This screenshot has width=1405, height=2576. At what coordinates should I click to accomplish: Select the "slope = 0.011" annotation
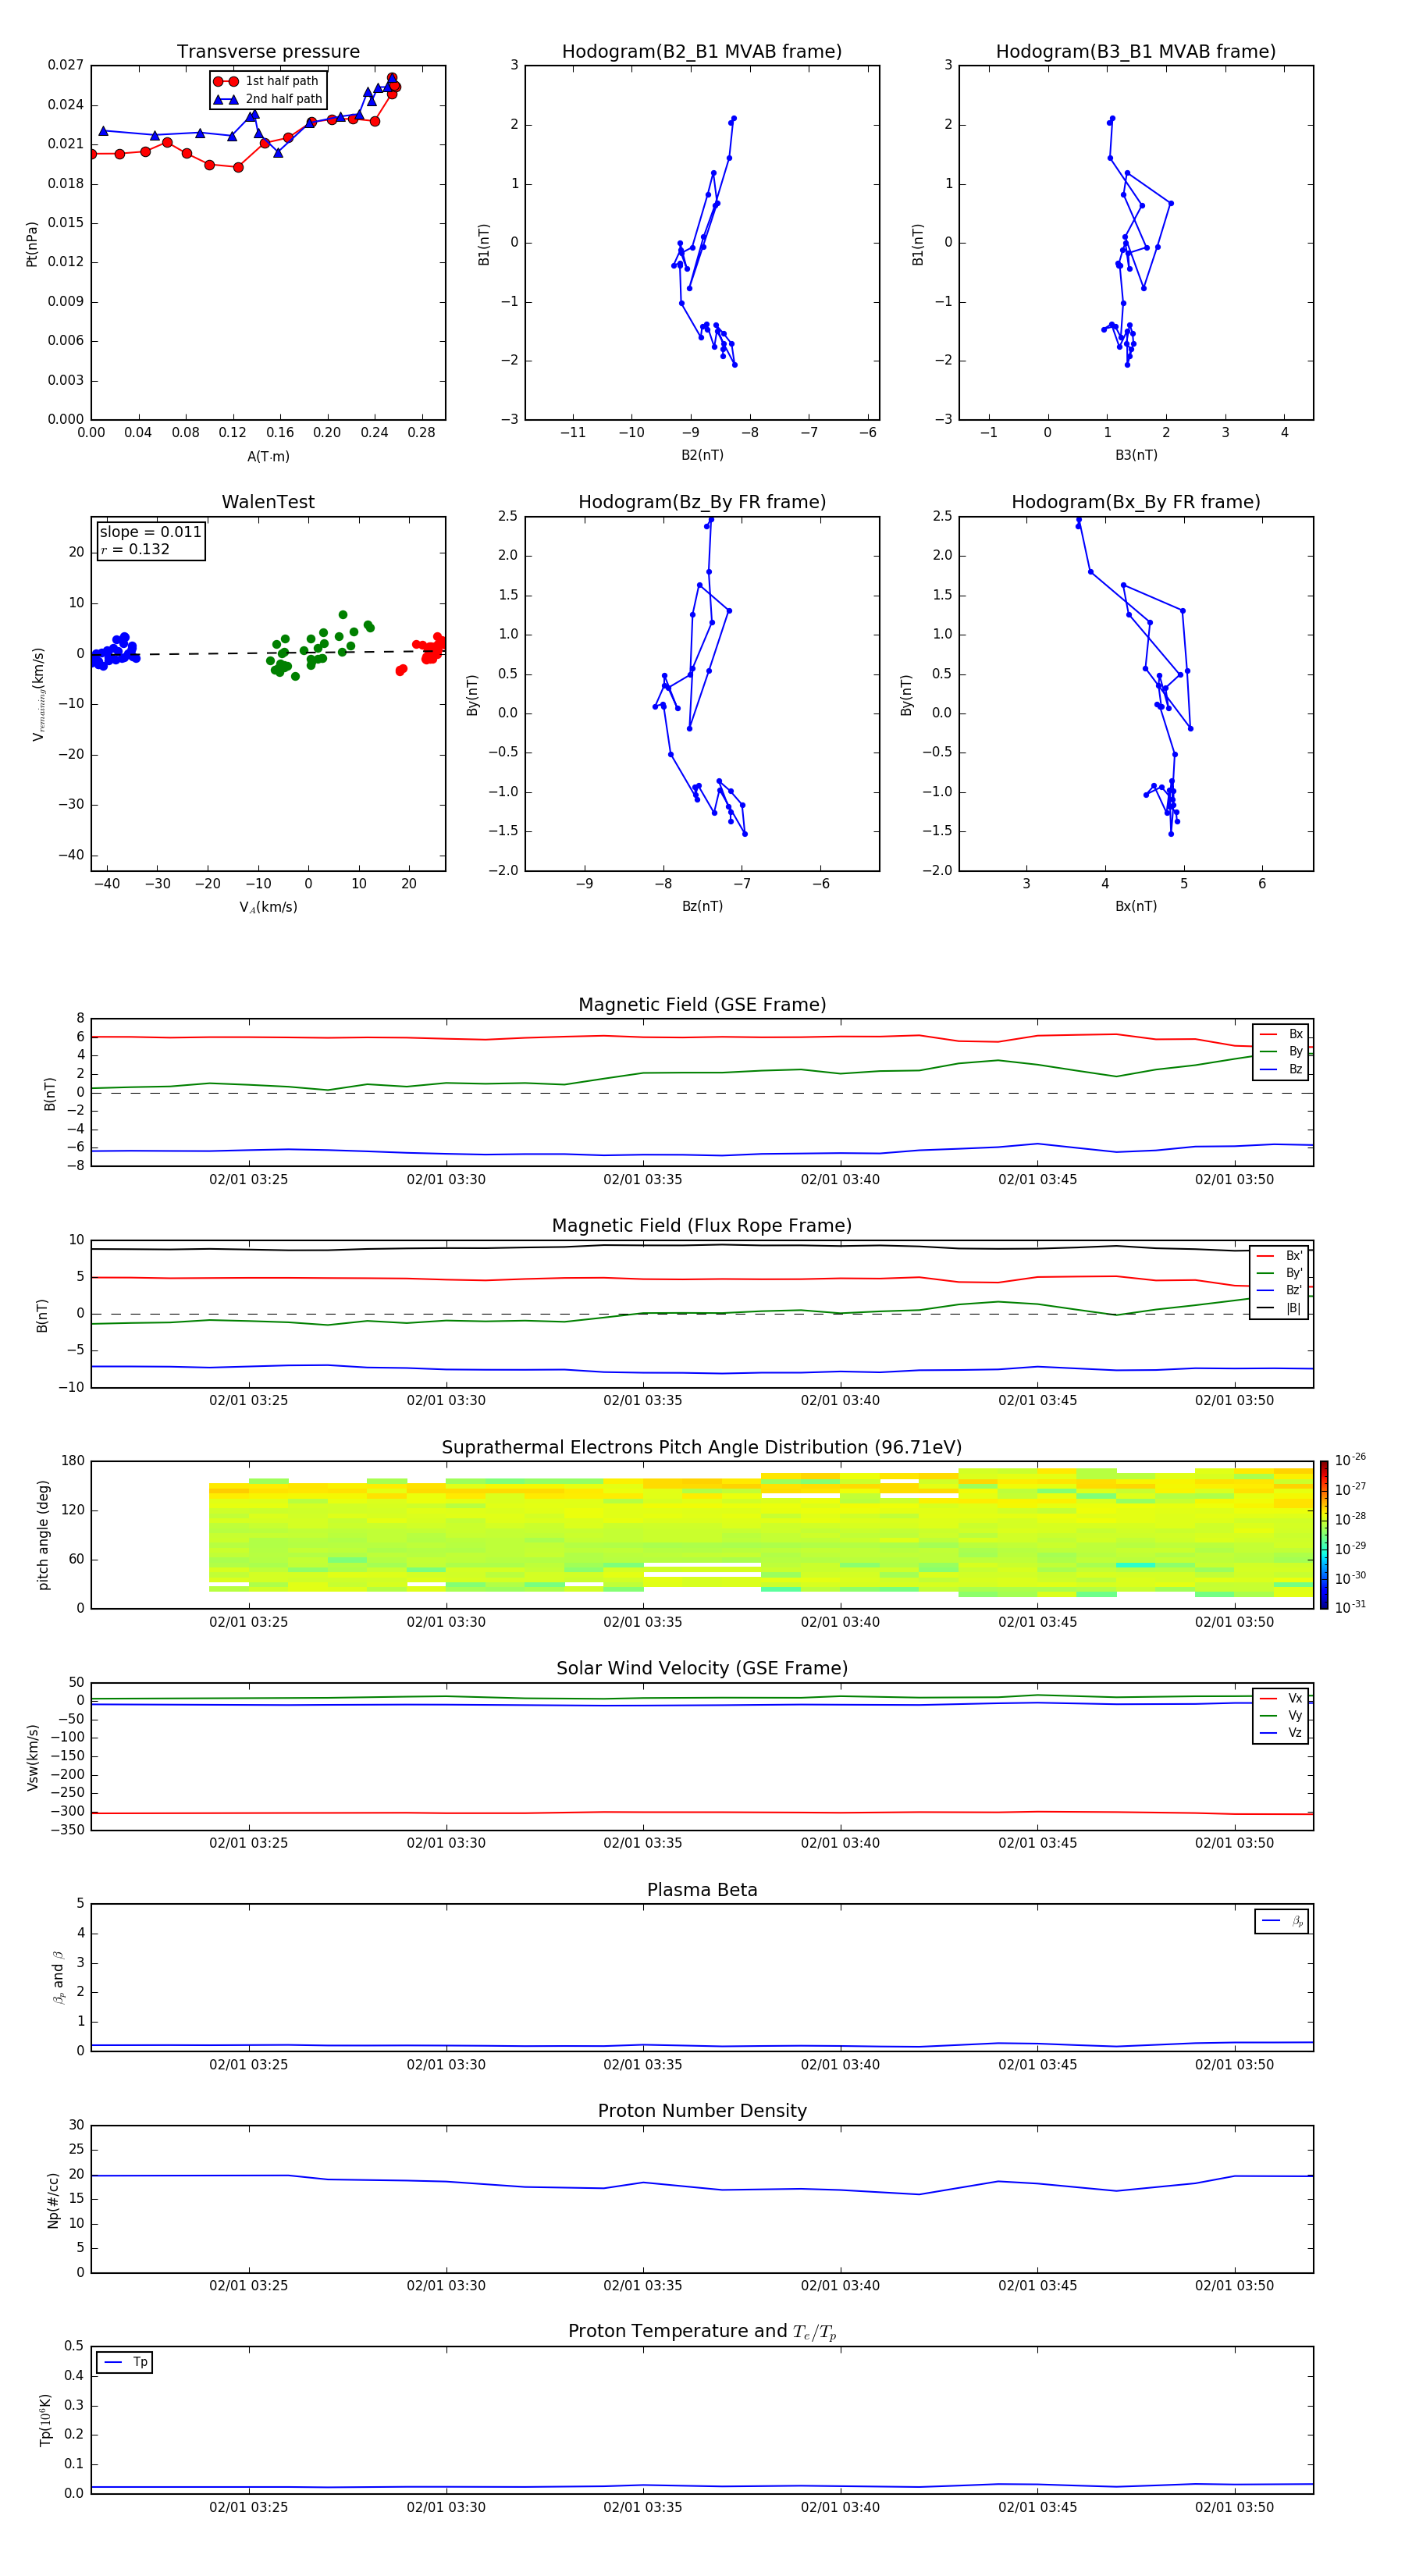click(x=150, y=532)
